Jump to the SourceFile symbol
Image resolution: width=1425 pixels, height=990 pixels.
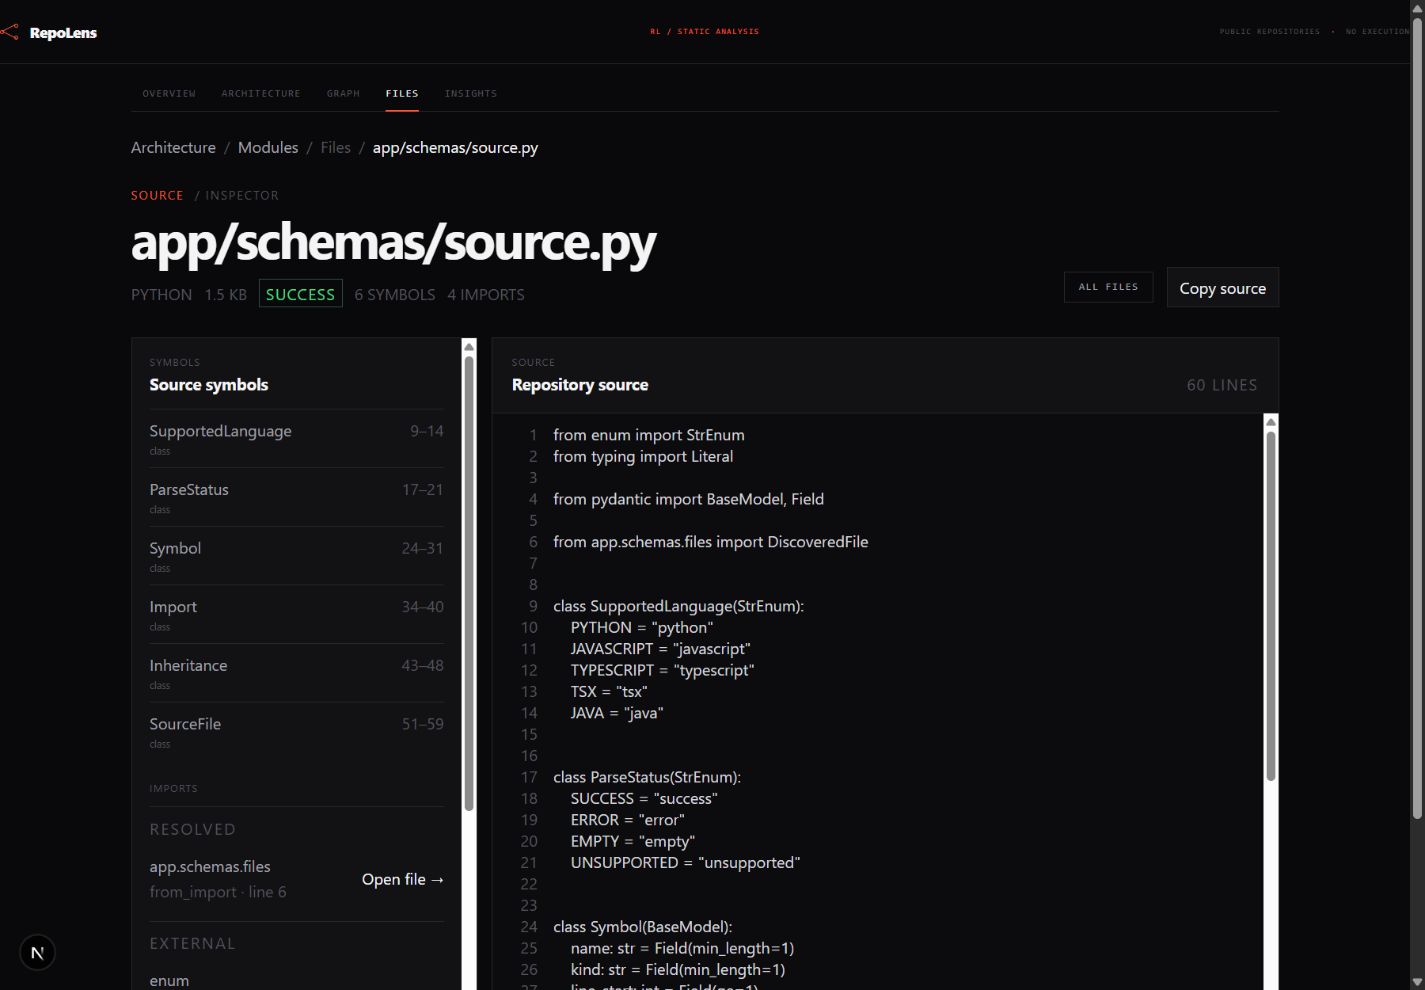pos(296,731)
